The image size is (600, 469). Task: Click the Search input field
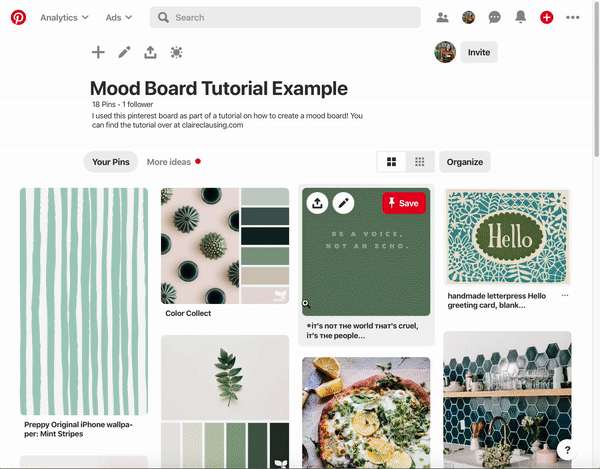[x=285, y=18]
